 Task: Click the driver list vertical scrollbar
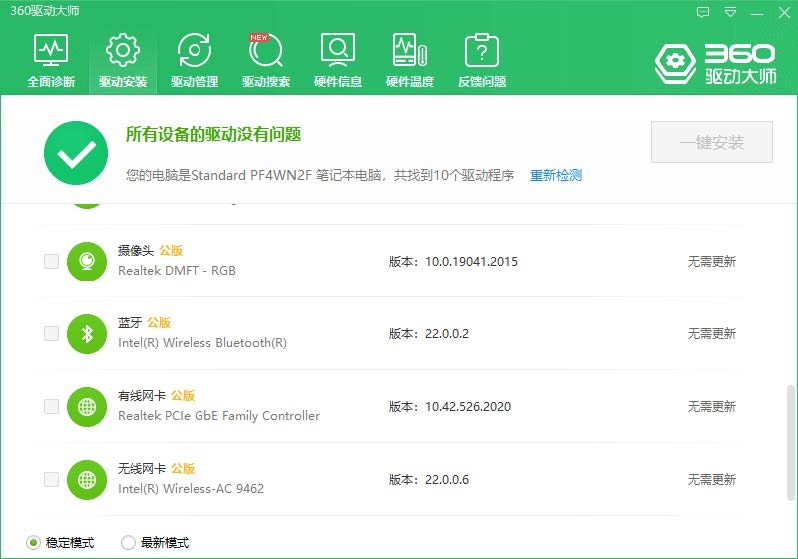[790, 442]
